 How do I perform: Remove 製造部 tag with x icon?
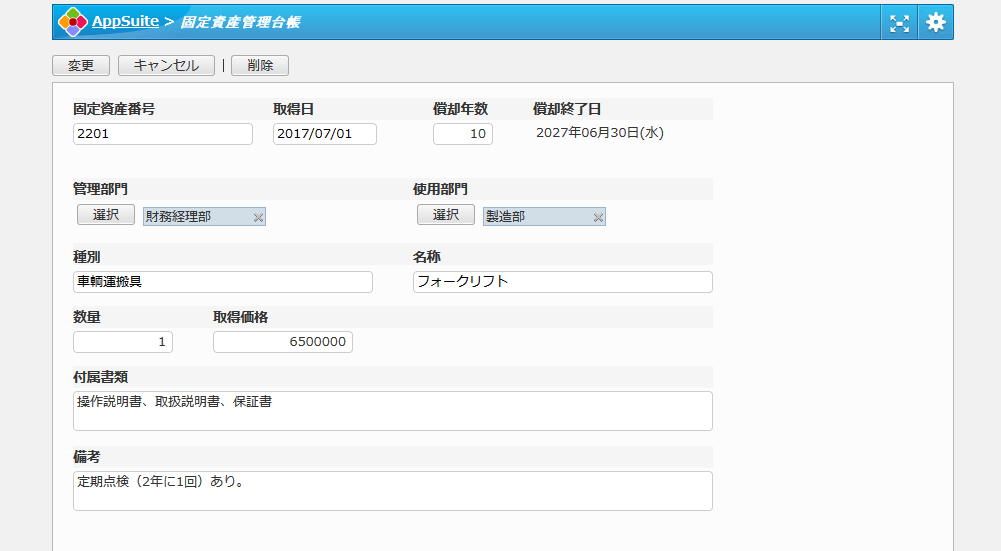(x=598, y=217)
